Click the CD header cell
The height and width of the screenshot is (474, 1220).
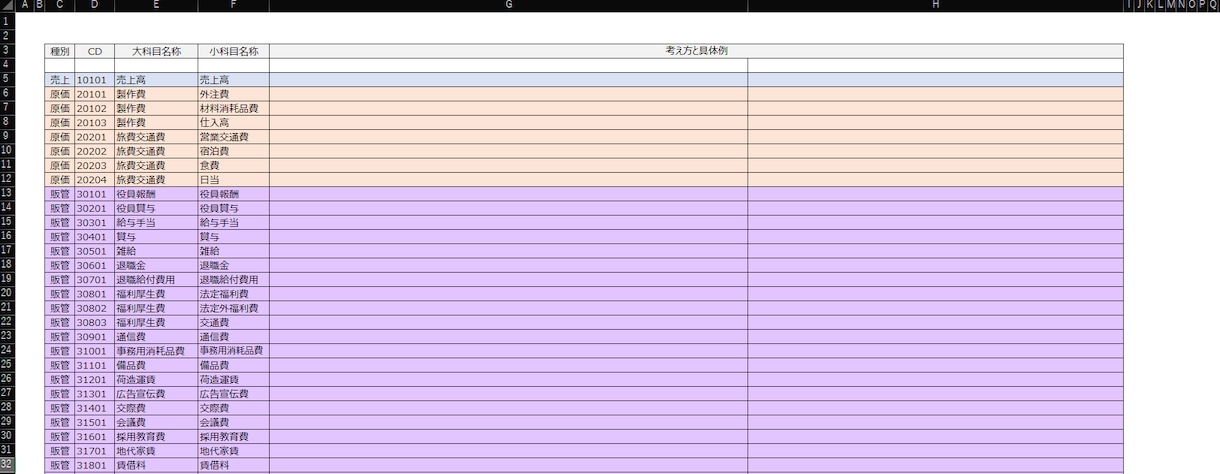click(x=94, y=50)
